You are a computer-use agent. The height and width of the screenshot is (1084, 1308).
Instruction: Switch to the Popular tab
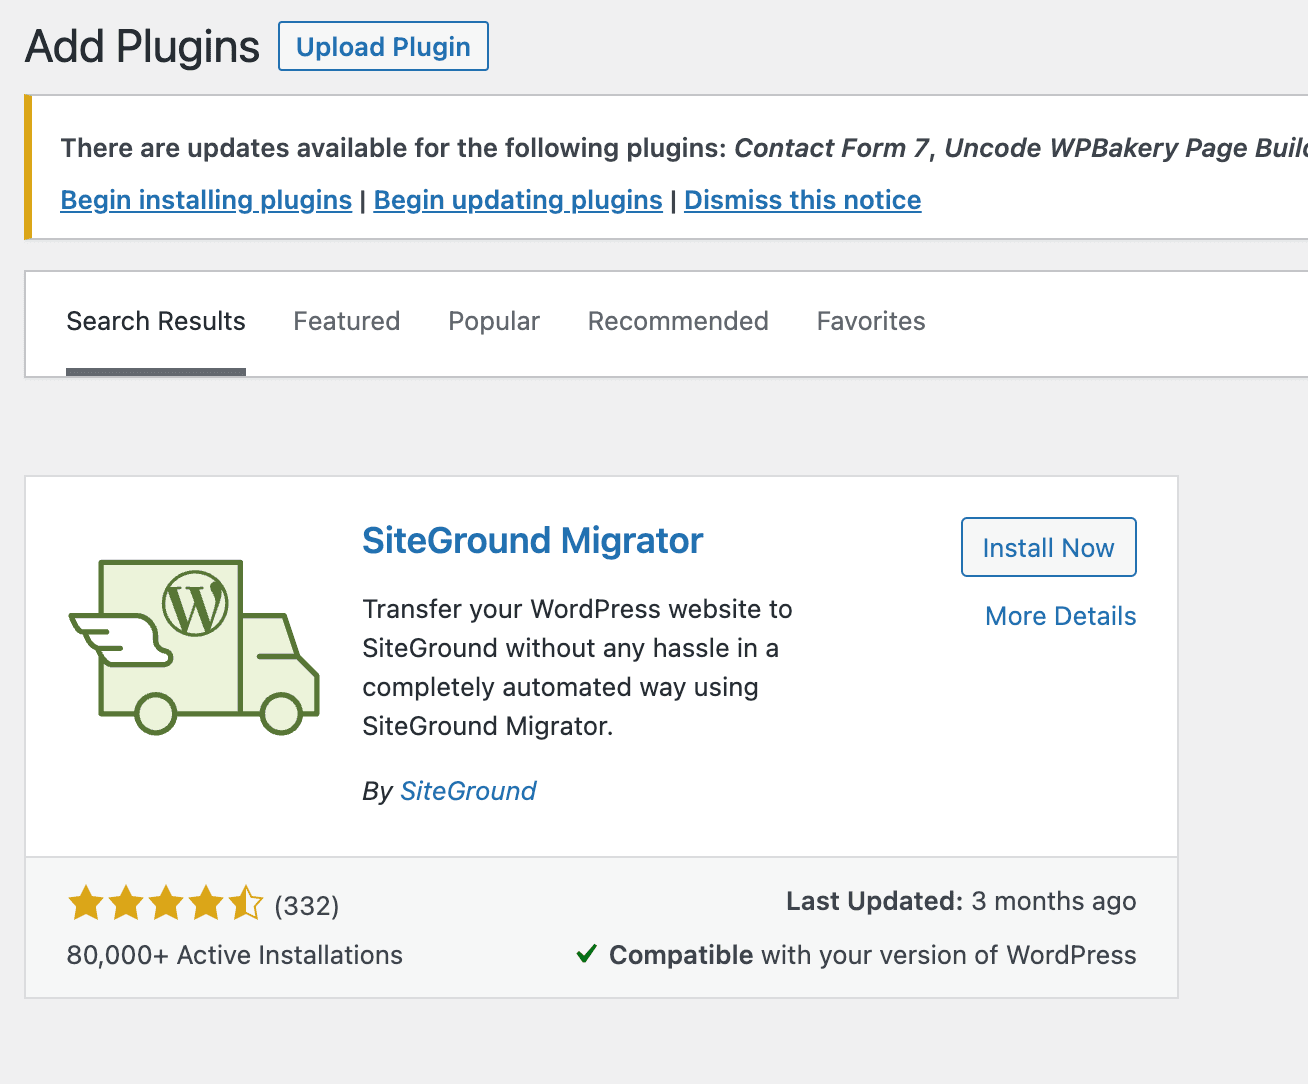494,321
